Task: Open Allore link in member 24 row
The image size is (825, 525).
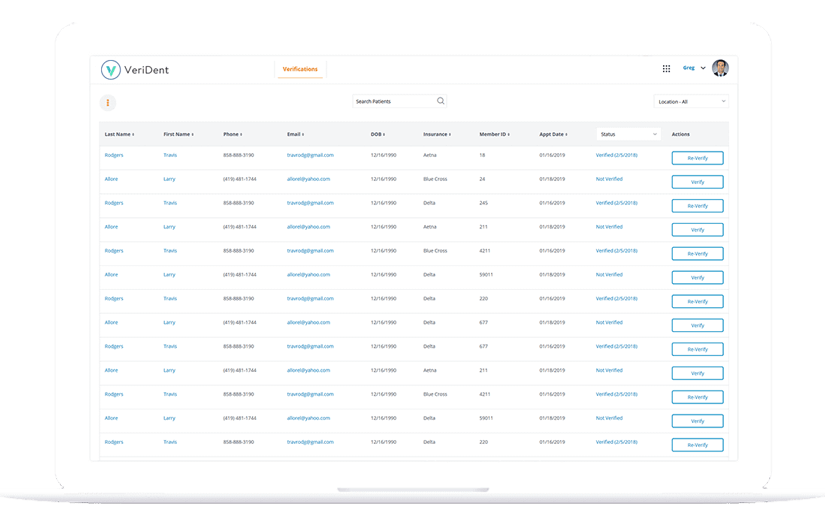Action: pyautogui.click(x=111, y=179)
